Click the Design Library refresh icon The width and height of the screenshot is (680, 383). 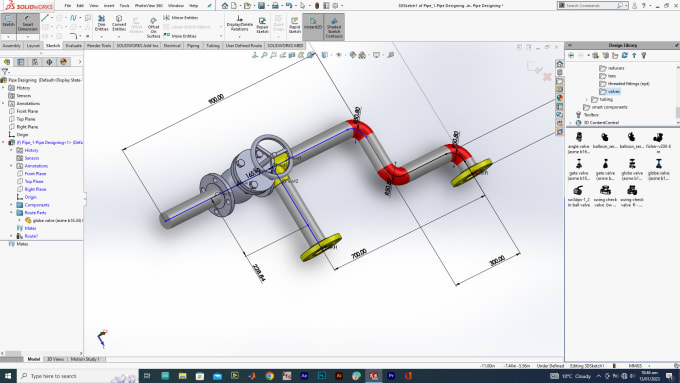(x=624, y=56)
